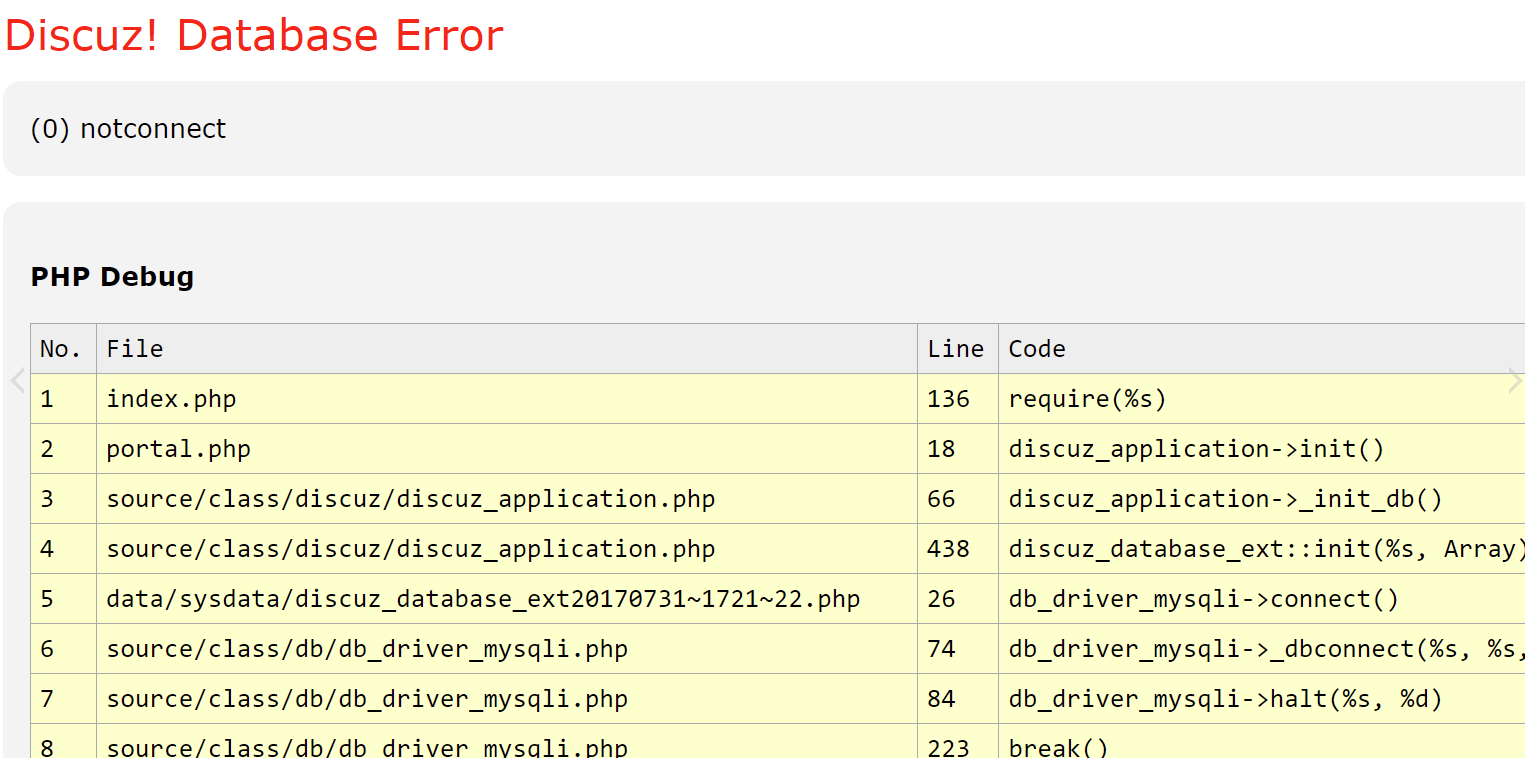Click line number 74 cell
The height and width of the screenshot is (758, 1525).
point(958,649)
